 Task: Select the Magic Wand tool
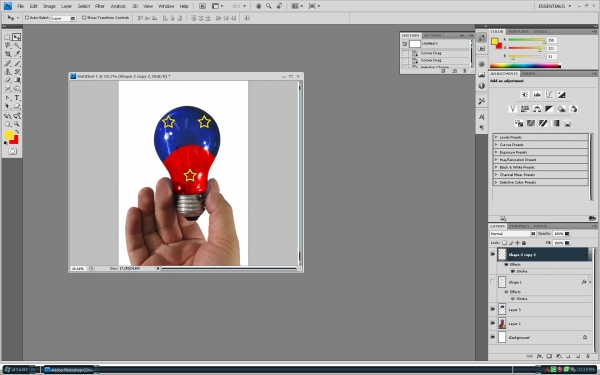coord(16,46)
